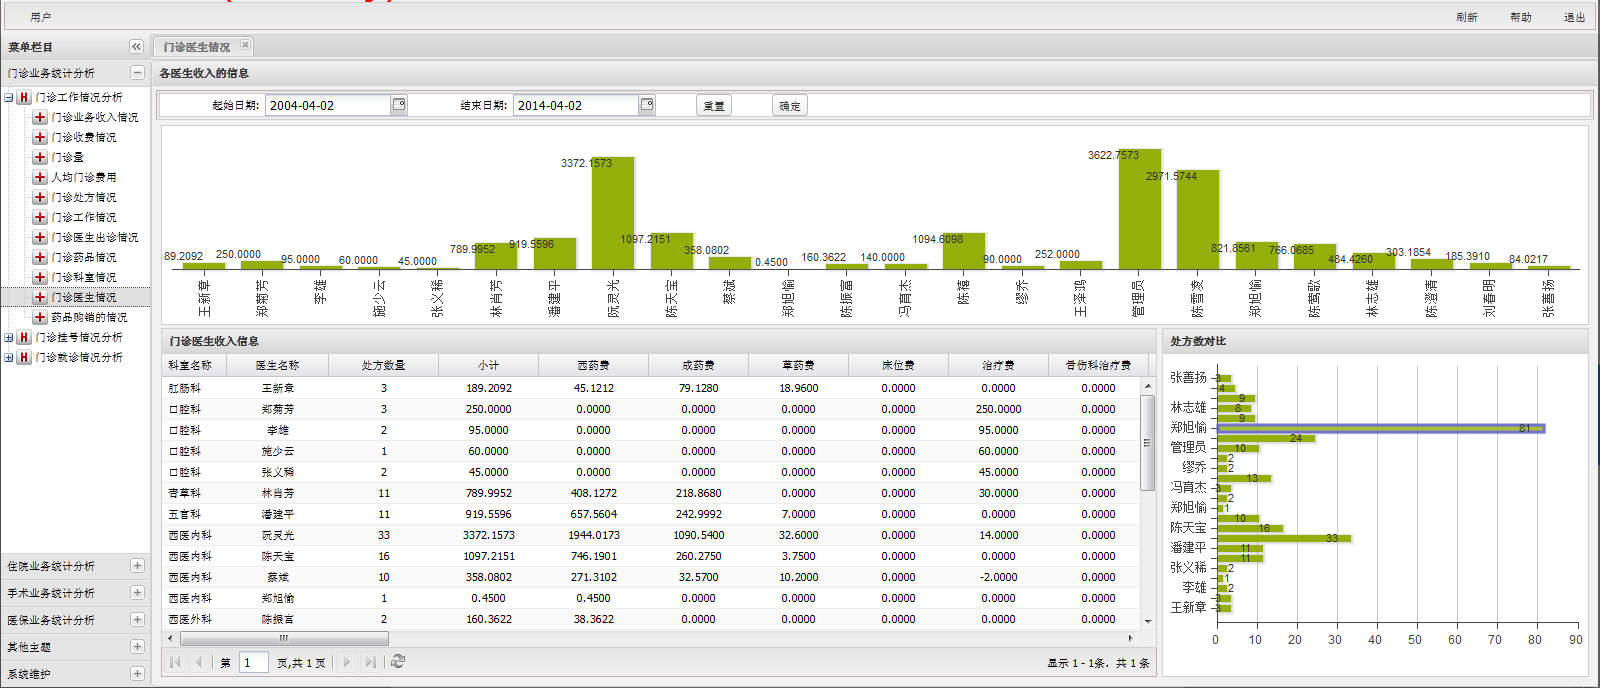Click the 管理员 bar in income chart
This screenshot has height=688, width=1600.
pyautogui.click(x=1139, y=209)
